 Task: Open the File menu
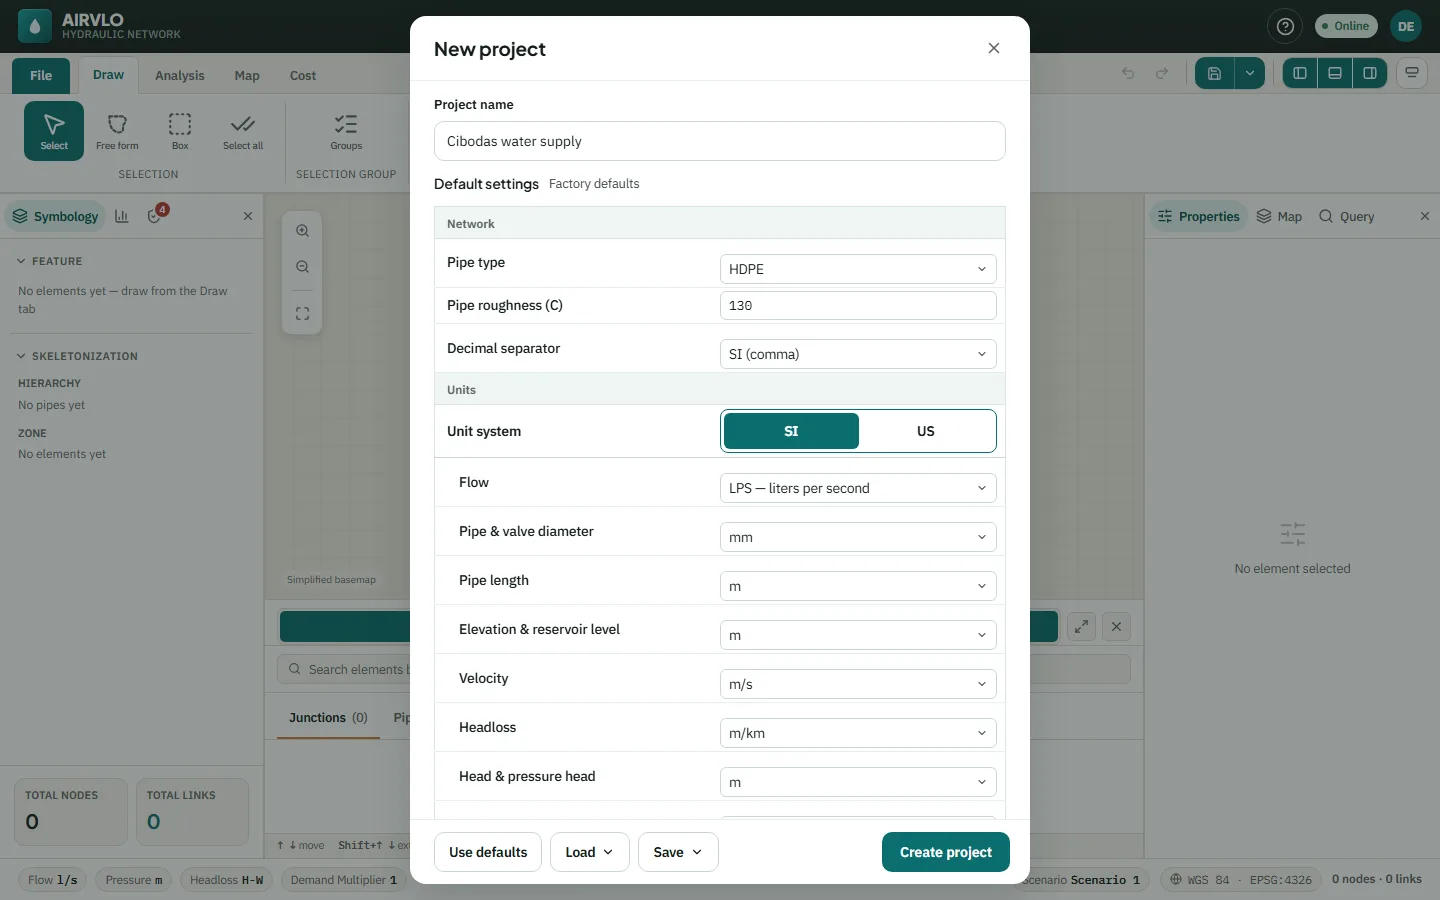click(x=41, y=75)
